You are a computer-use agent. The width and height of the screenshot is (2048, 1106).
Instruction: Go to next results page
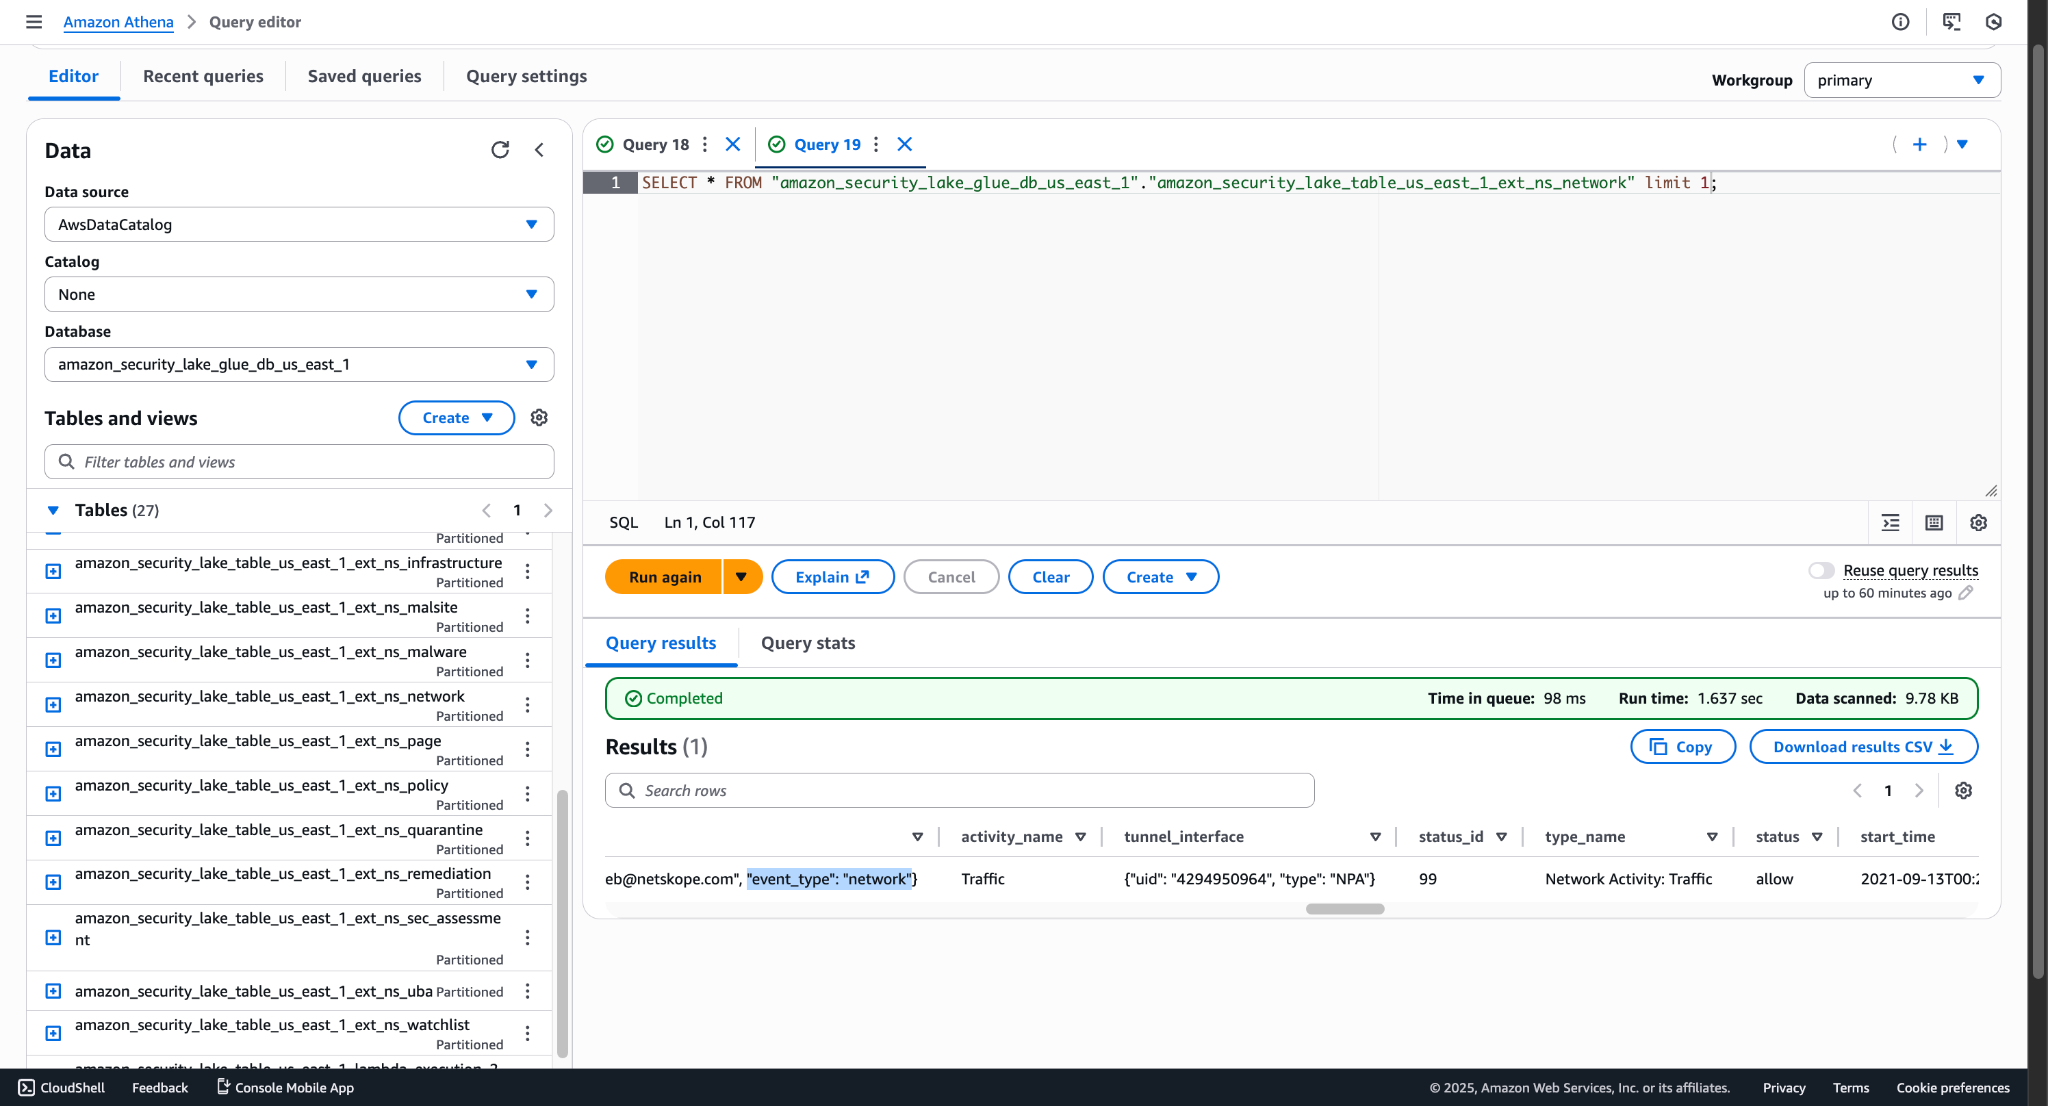pos(1919,791)
